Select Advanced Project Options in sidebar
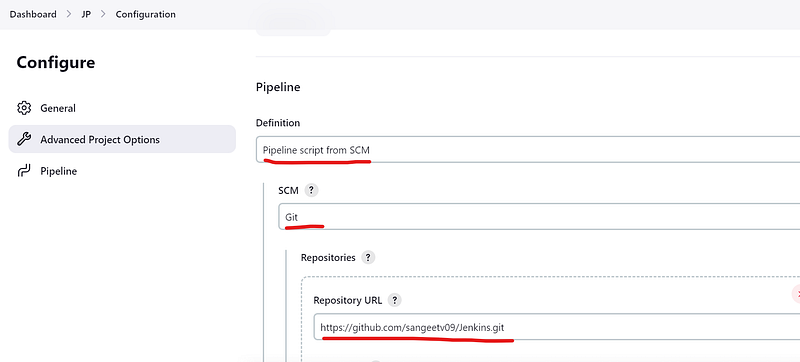800x362 pixels. click(122, 139)
